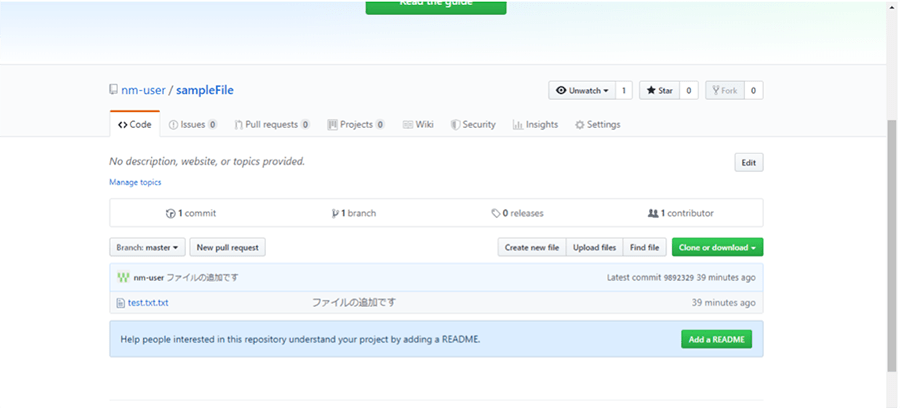View the 1 commit history

tap(191, 213)
